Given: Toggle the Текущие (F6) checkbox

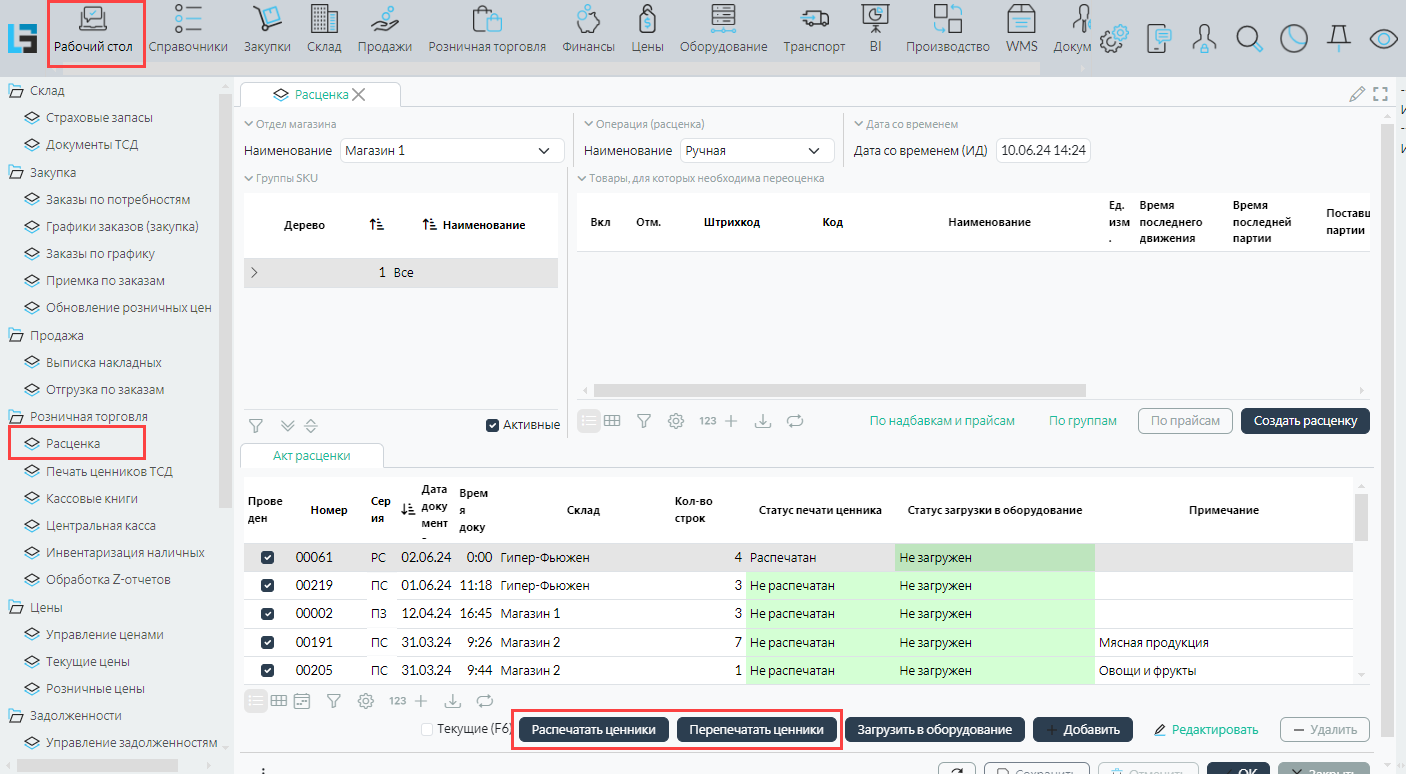Looking at the screenshot, I should tap(428, 729).
